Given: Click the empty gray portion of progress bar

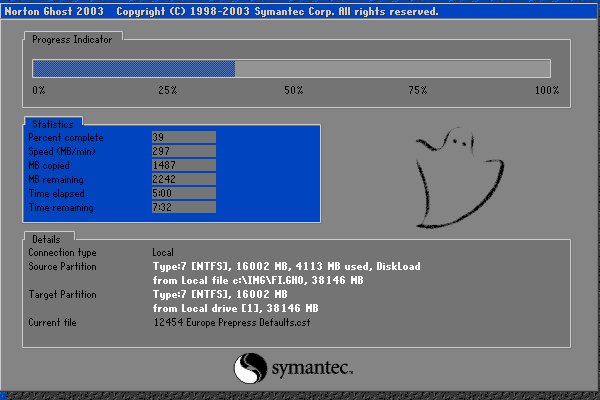Looking at the screenshot, I should (x=392, y=68).
